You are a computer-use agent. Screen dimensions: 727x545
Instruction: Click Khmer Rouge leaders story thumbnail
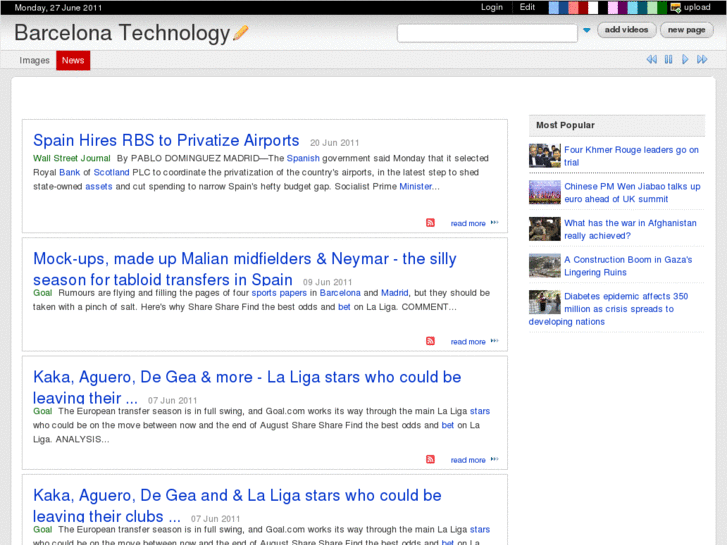click(x=545, y=155)
